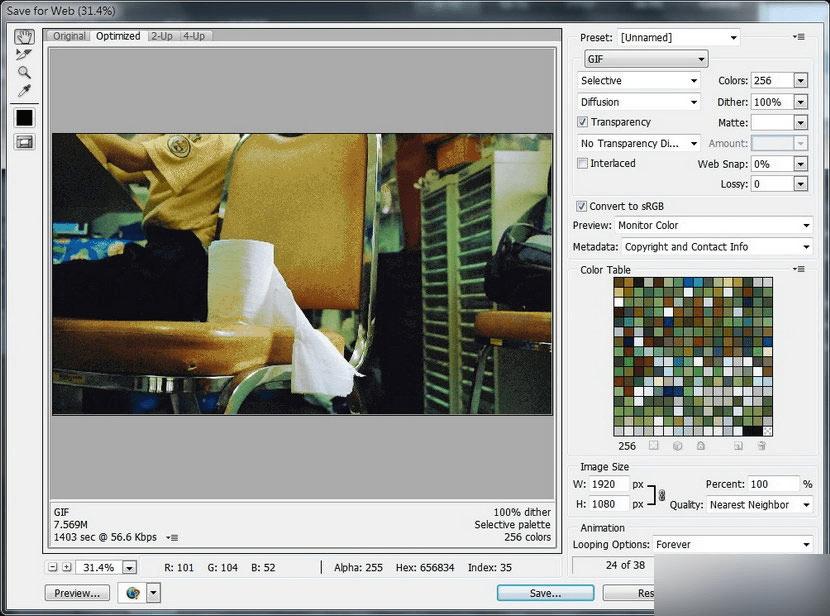Click the browser preview globe icon
The image size is (830, 616).
pyautogui.click(x=133, y=593)
